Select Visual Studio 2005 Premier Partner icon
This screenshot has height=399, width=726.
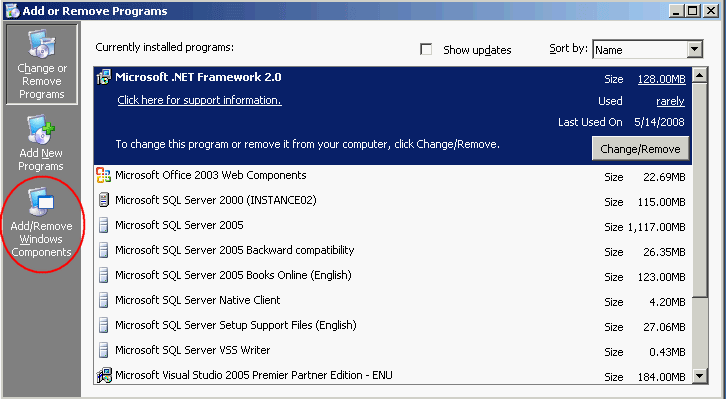pos(104,375)
